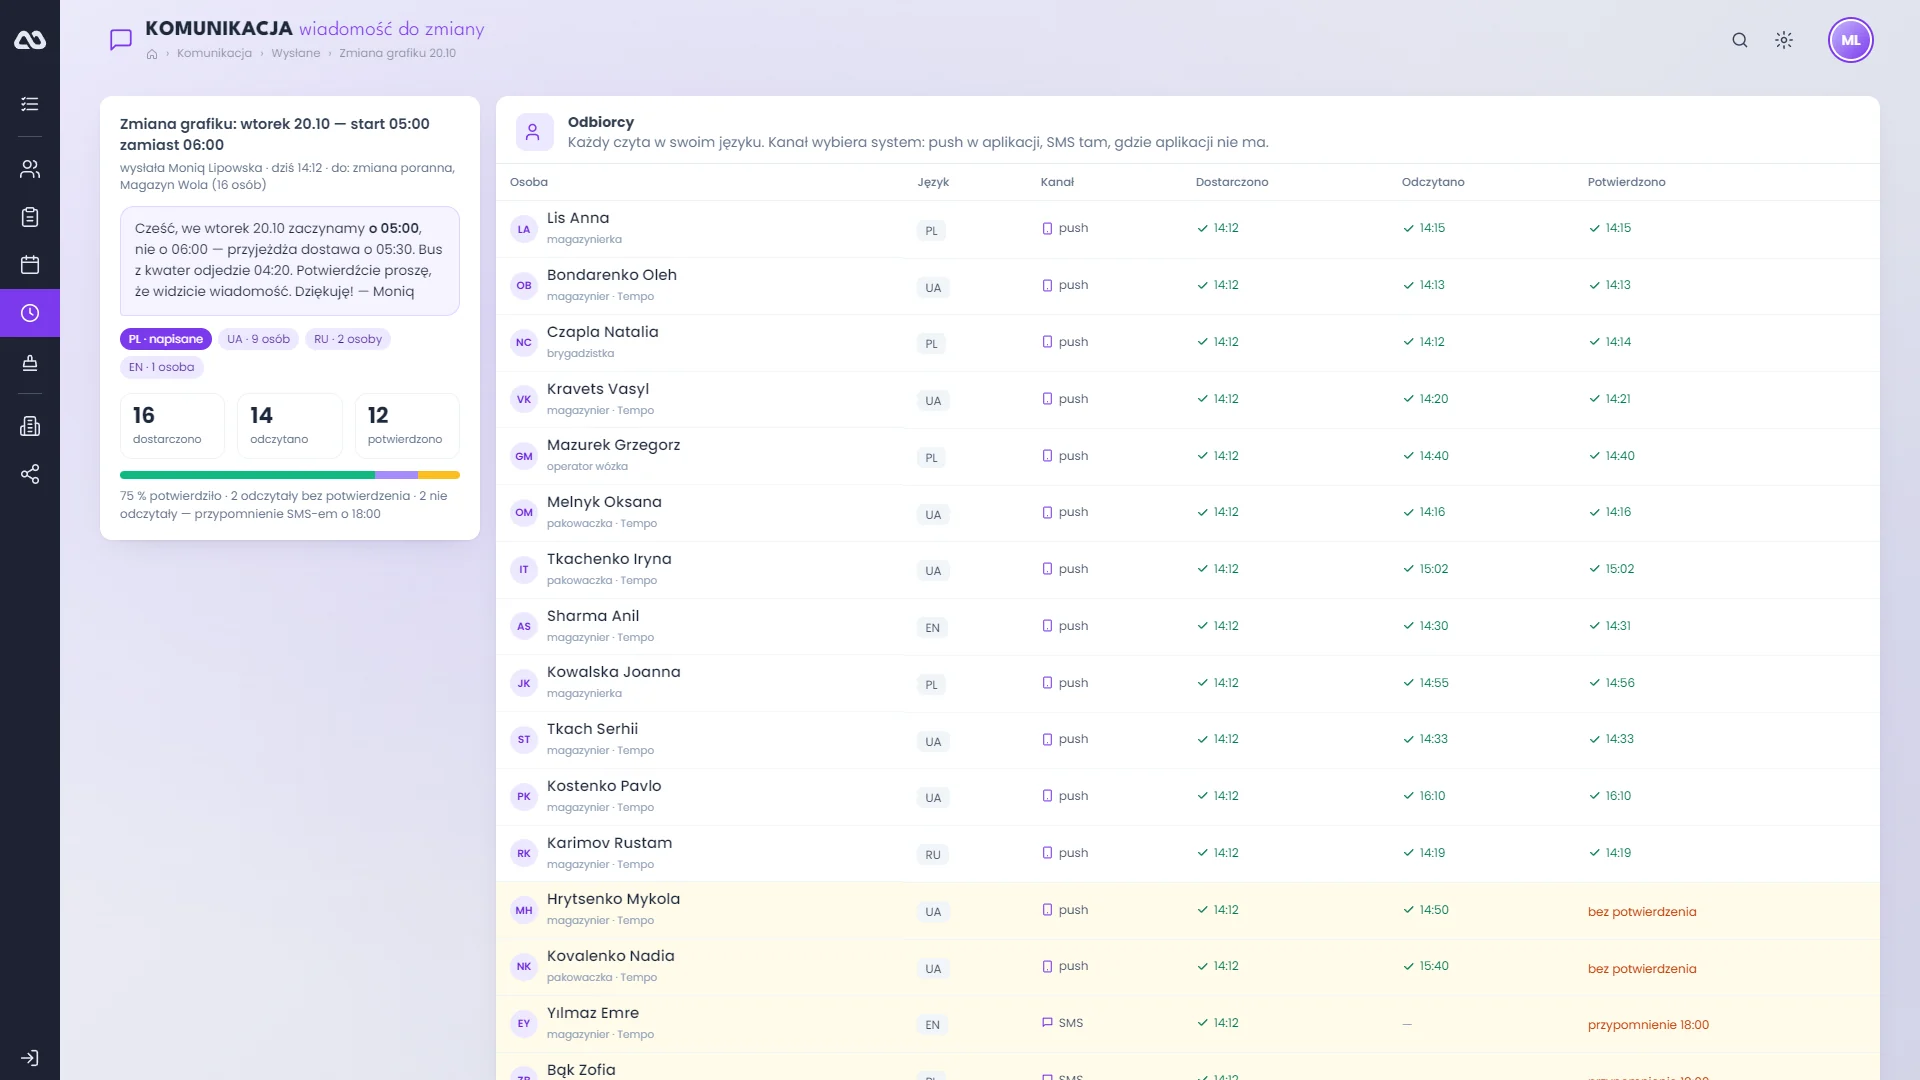Click the RU language badge for Karimov Rustam
The height and width of the screenshot is (1080, 1920).
point(933,855)
